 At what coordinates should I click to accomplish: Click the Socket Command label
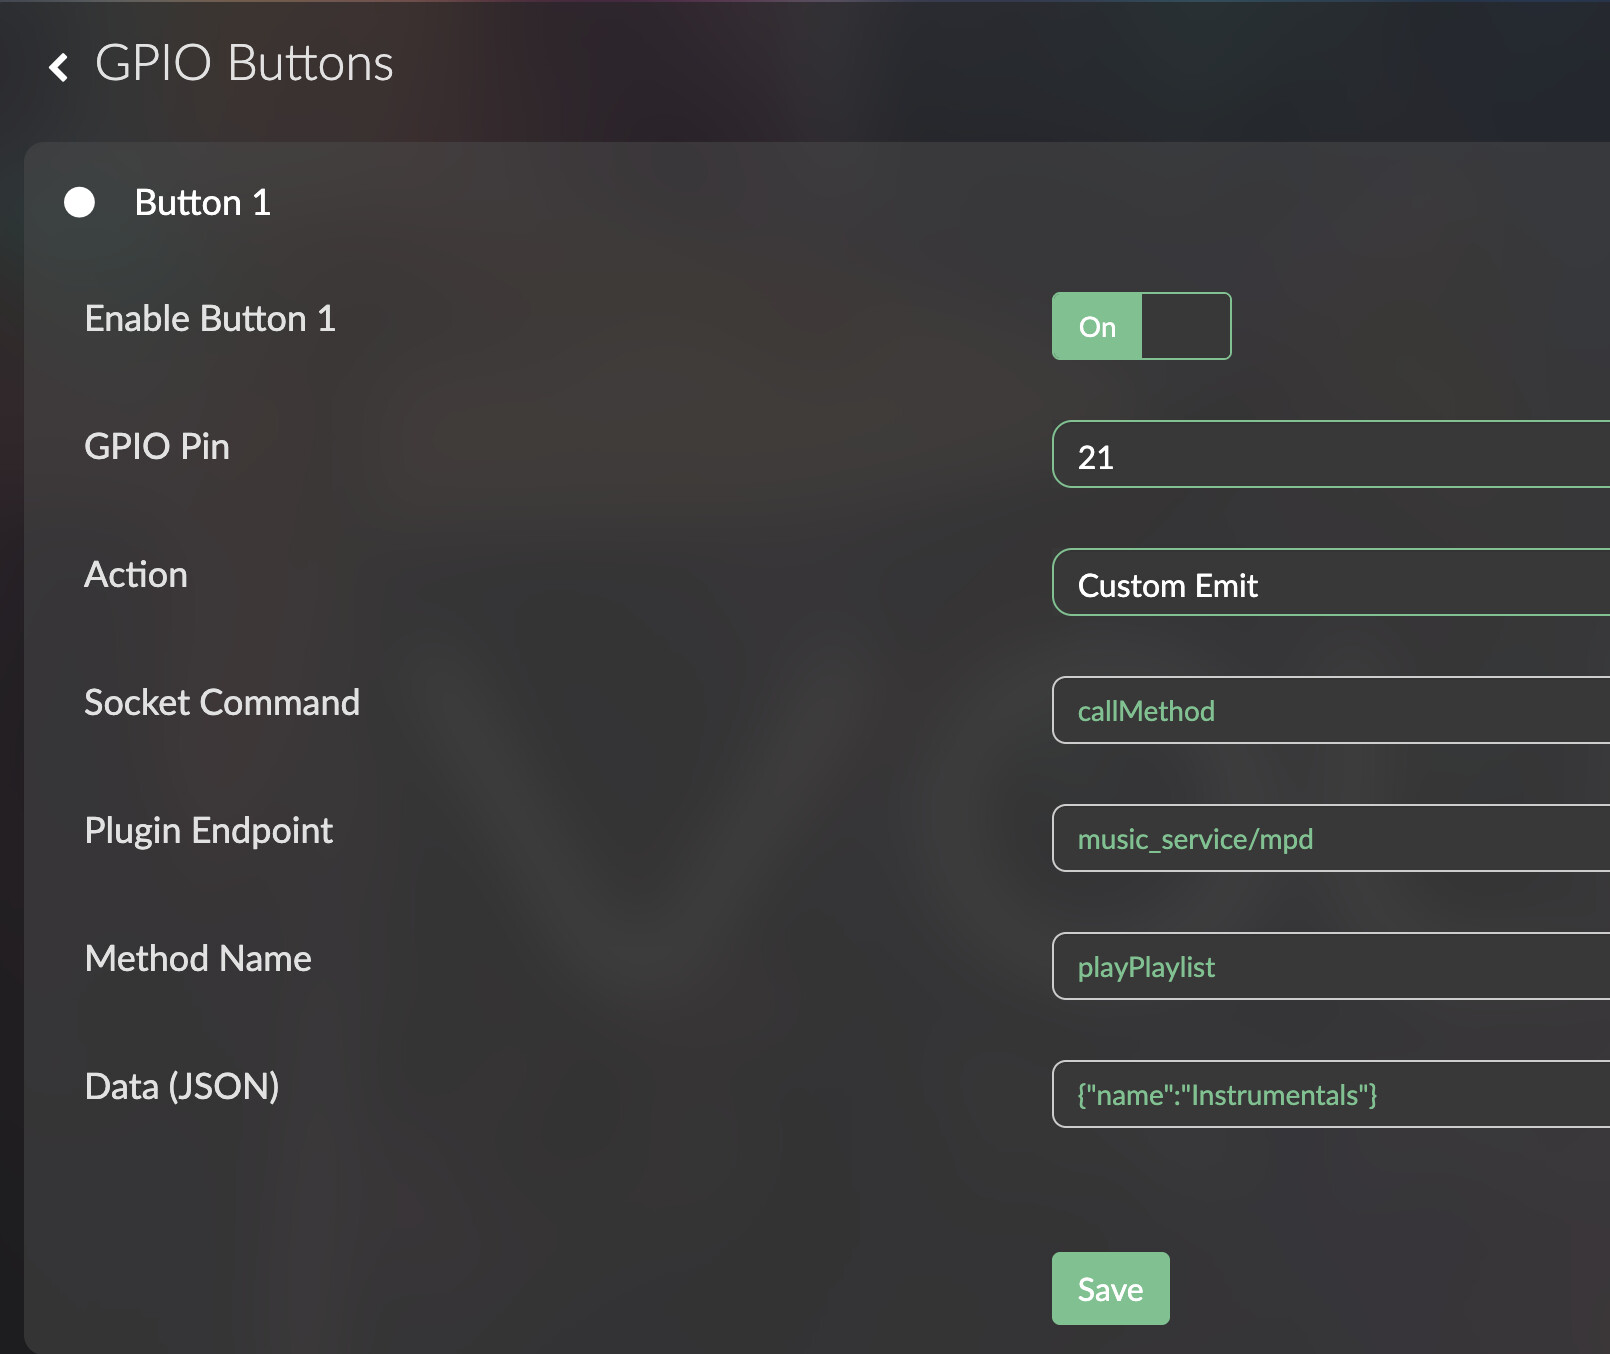click(222, 703)
